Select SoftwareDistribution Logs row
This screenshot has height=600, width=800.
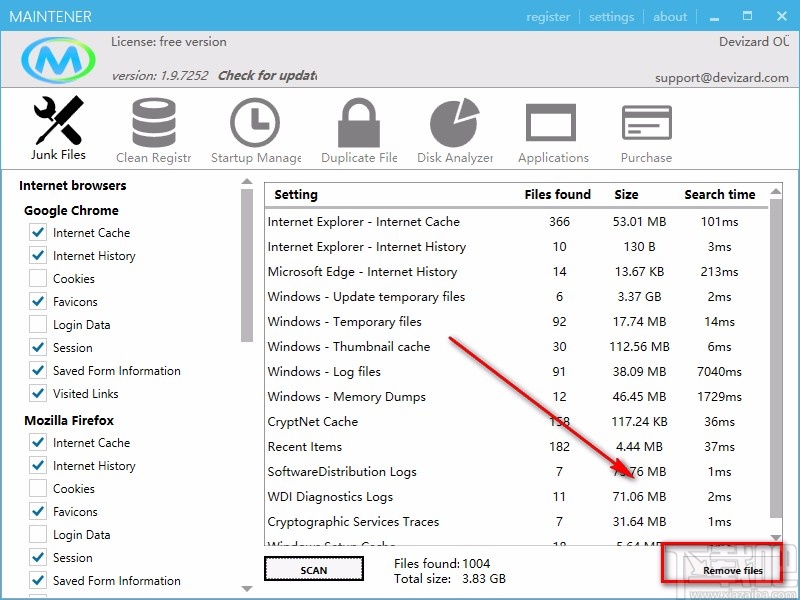tap(517, 471)
